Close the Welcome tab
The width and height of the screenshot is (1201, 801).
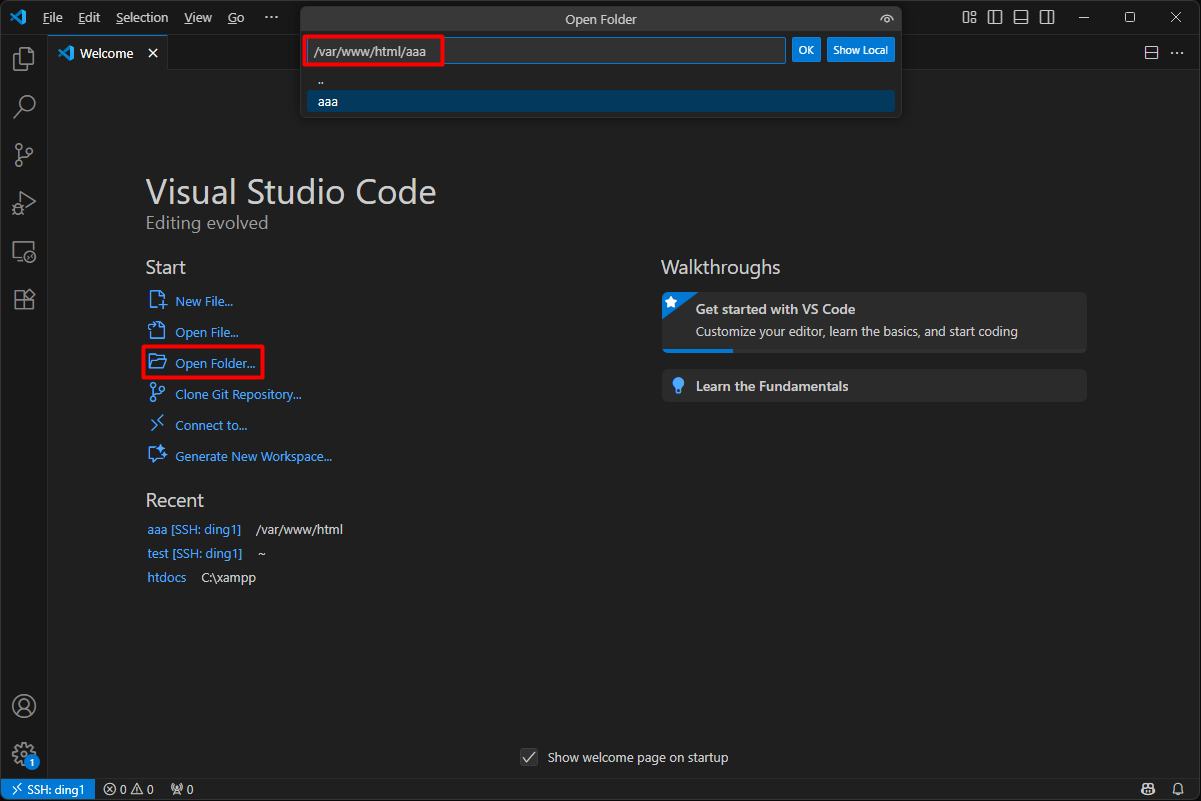[153, 53]
